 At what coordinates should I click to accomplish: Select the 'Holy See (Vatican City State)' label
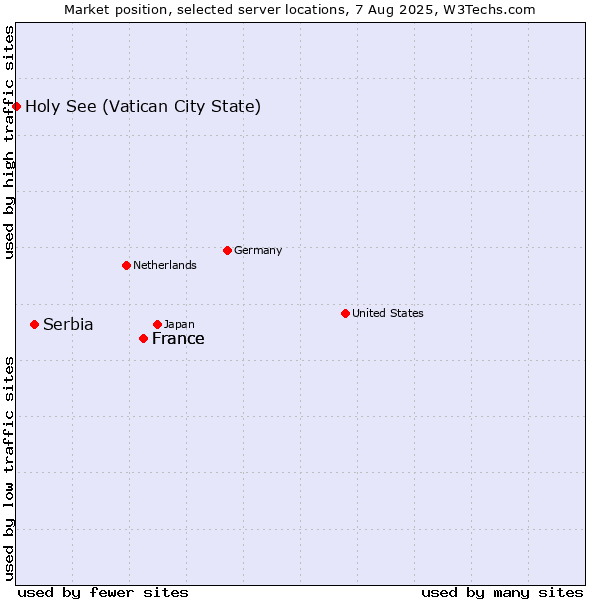click(143, 106)
